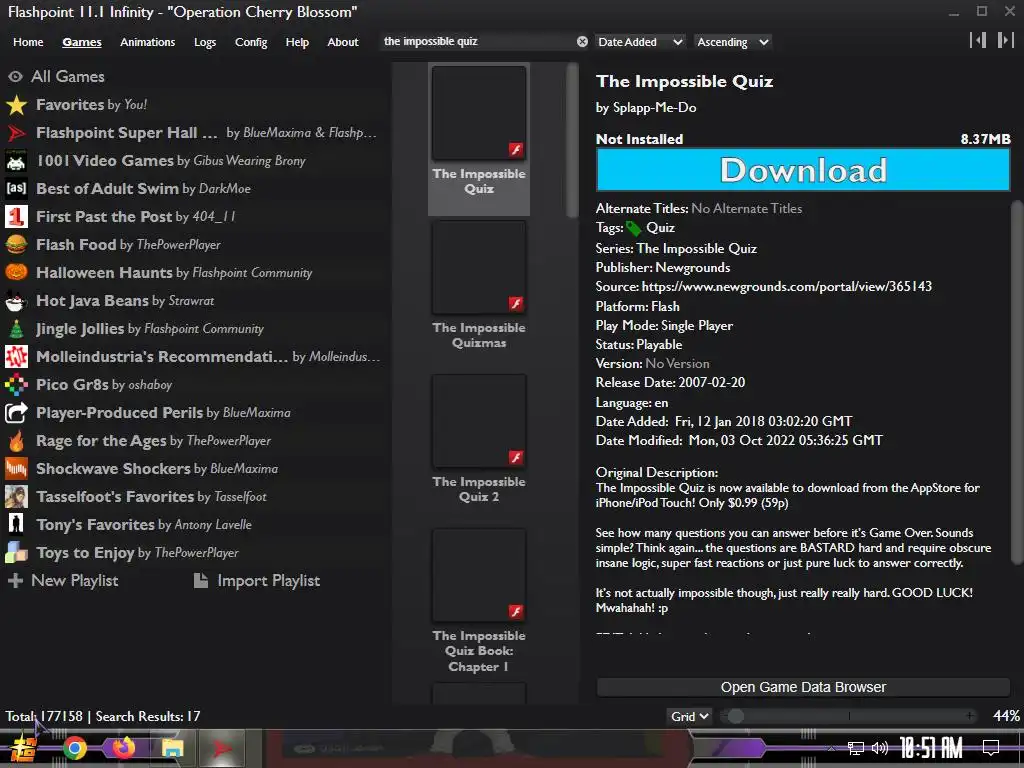Open the Date Added sort dropdown
This screenshot has height=768, width=1024.
pyautogui.click(x=640, y=42)
